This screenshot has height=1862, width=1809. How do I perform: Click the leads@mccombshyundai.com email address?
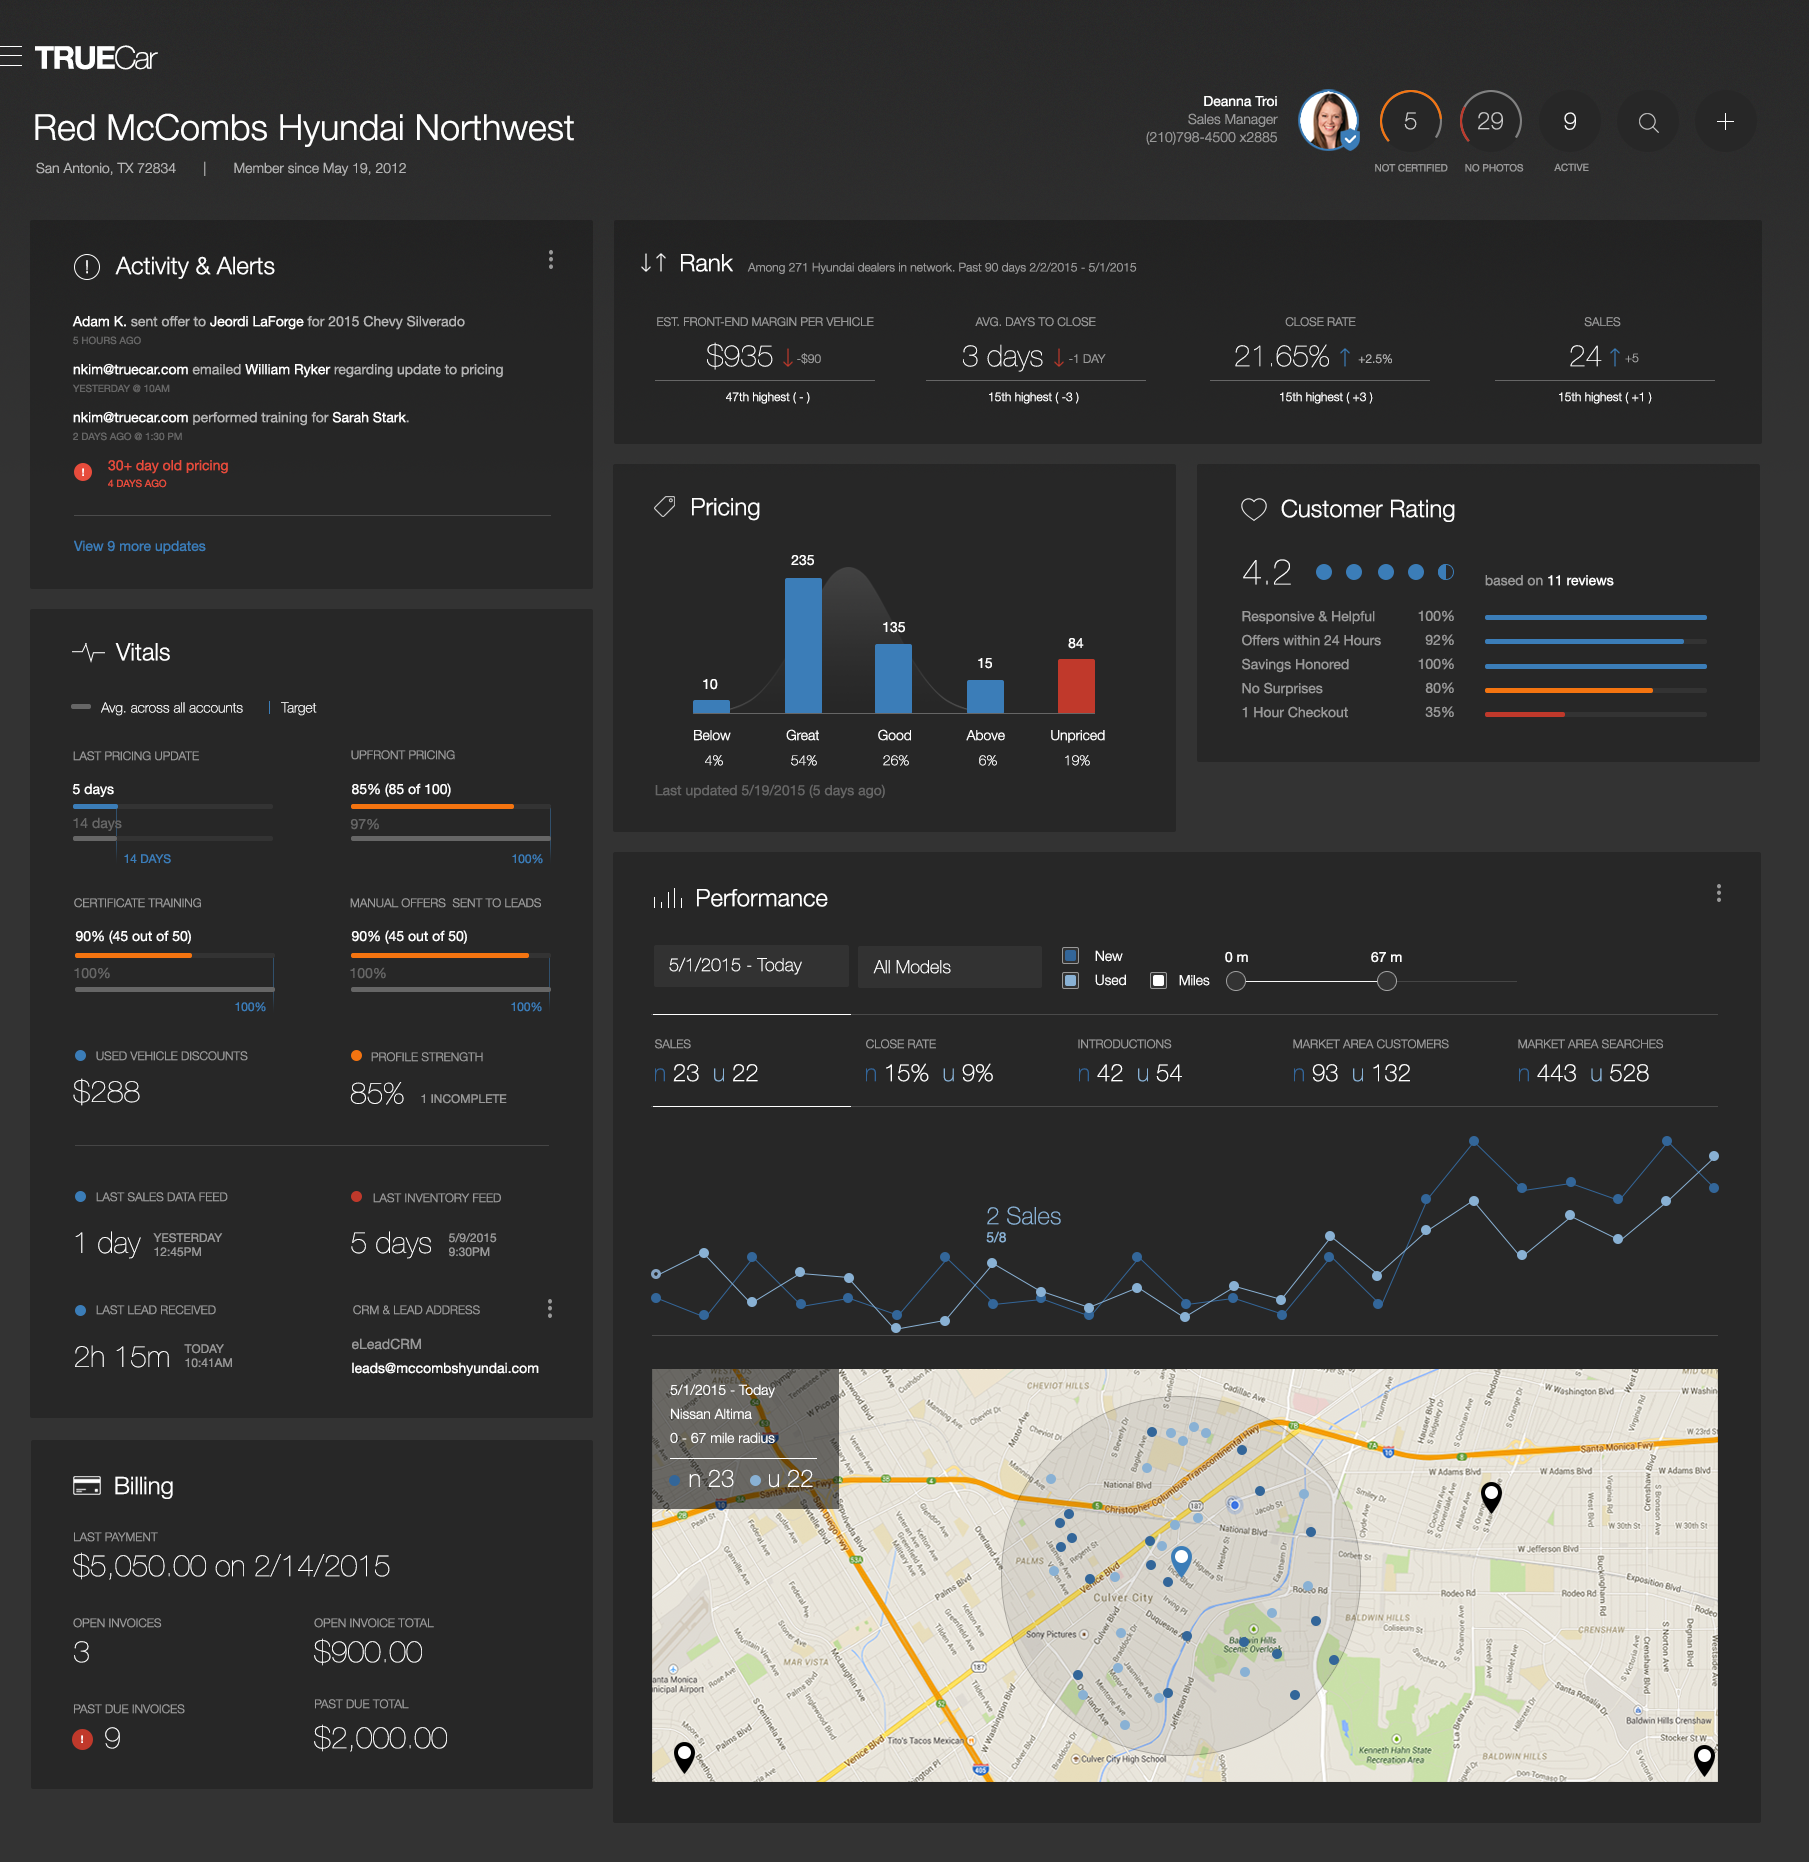pos(443,1368)
